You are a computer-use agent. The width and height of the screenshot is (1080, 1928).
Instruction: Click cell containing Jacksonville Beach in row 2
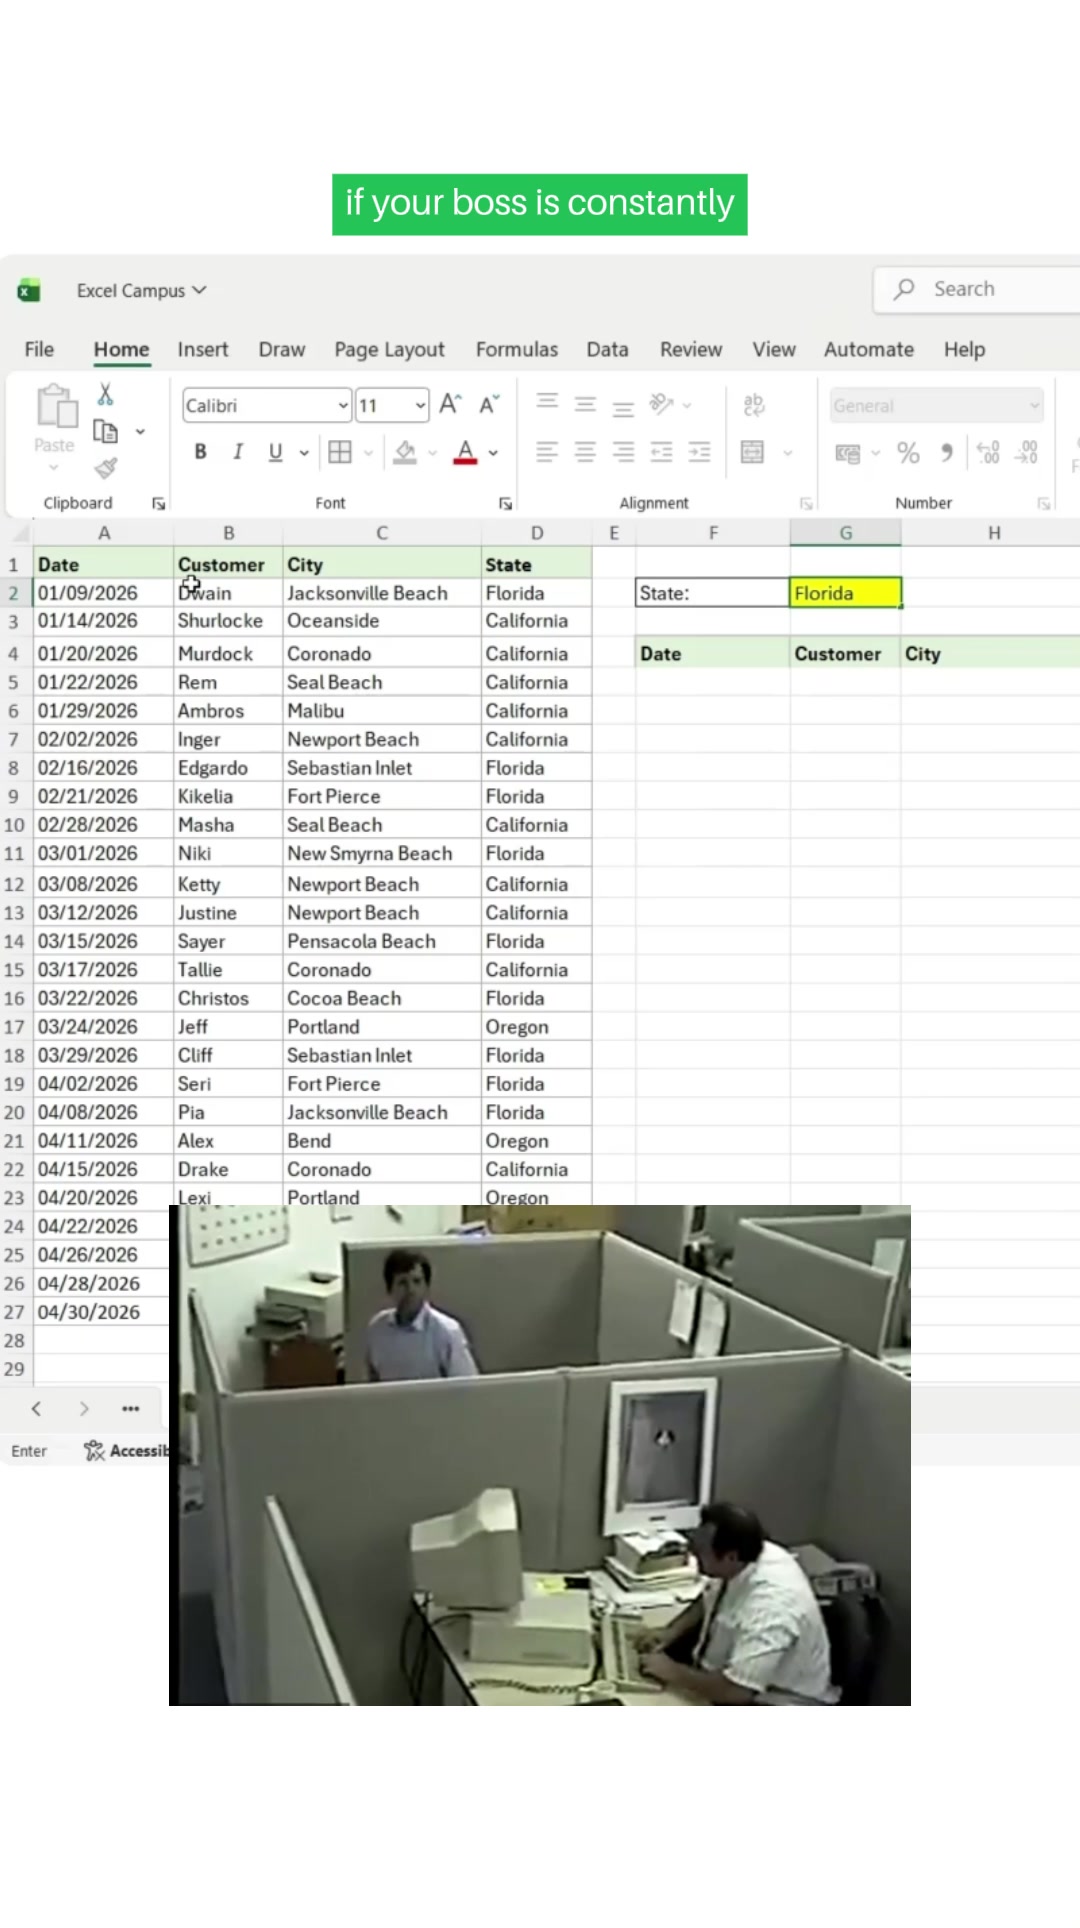coord(382,593)
